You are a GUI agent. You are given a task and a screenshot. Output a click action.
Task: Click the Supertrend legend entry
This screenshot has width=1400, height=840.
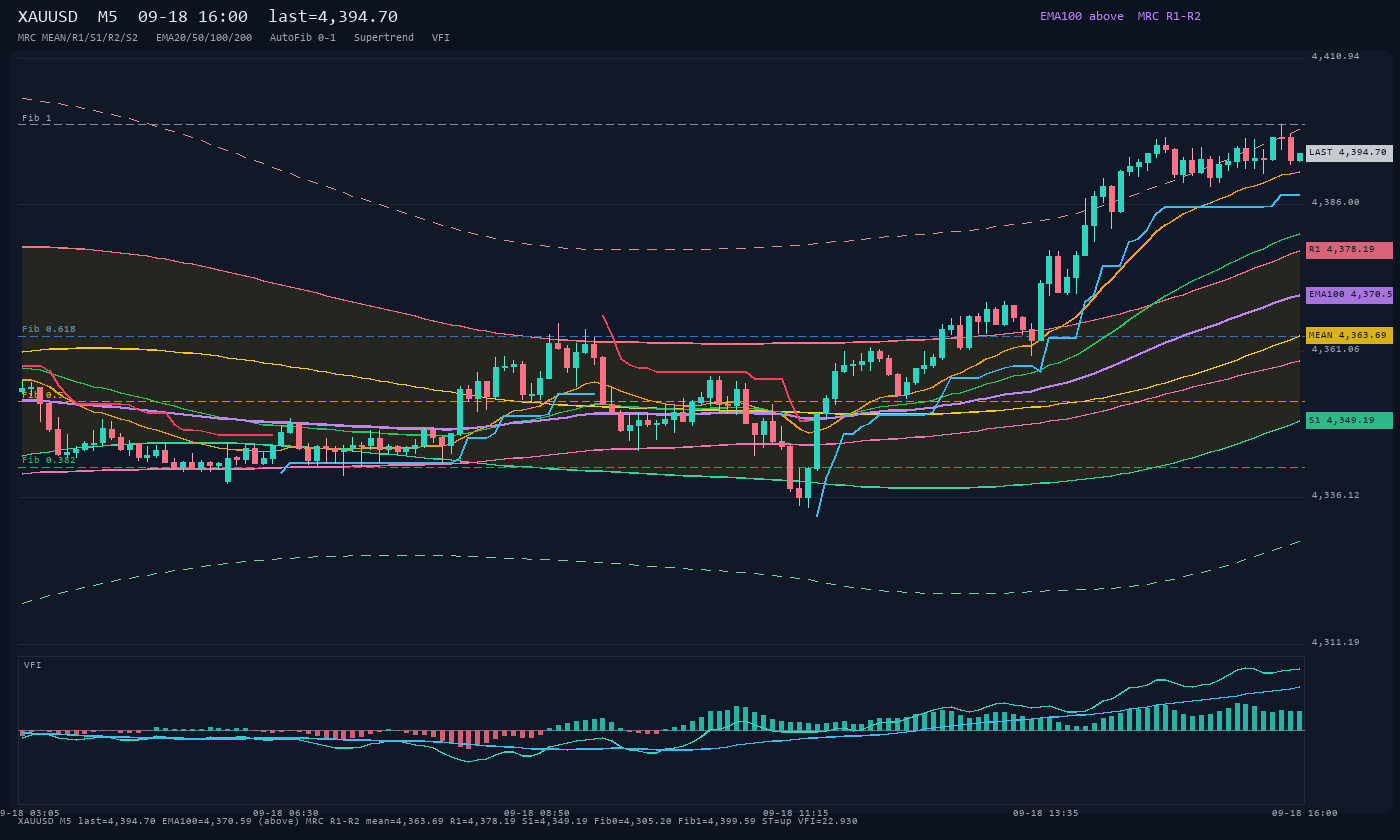pyautogui.click(x=384, y=37)
